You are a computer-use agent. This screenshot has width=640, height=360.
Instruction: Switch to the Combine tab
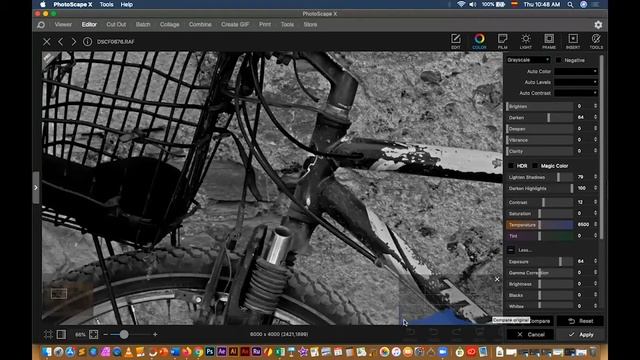200,24
